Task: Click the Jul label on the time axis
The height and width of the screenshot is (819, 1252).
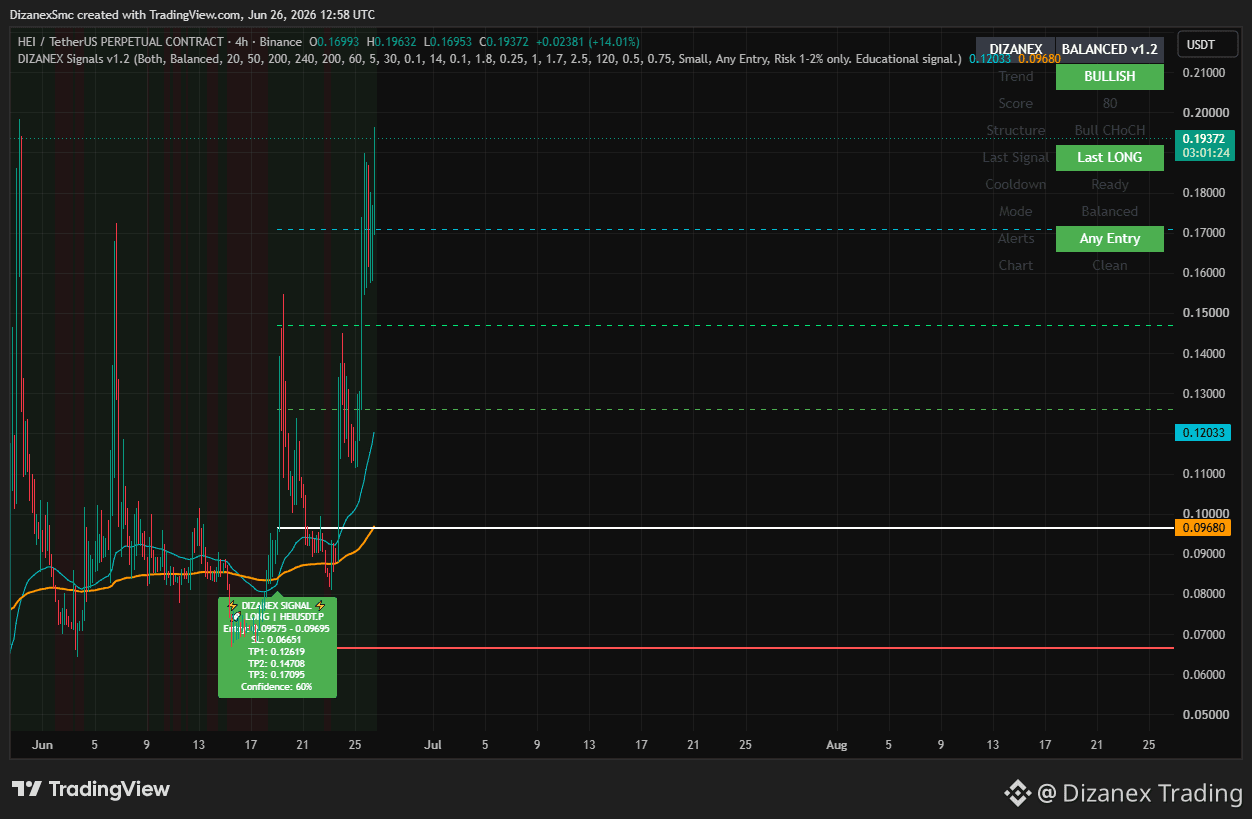Action: coord(433,745)
